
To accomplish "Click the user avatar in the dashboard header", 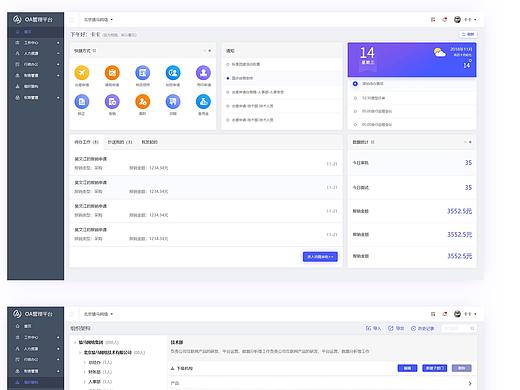I will [x=457, y=20].
